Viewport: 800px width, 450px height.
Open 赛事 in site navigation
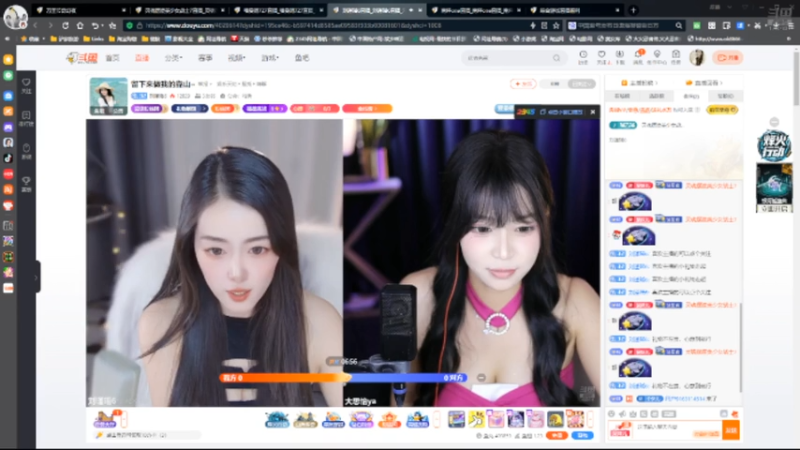tap(205, 58)
